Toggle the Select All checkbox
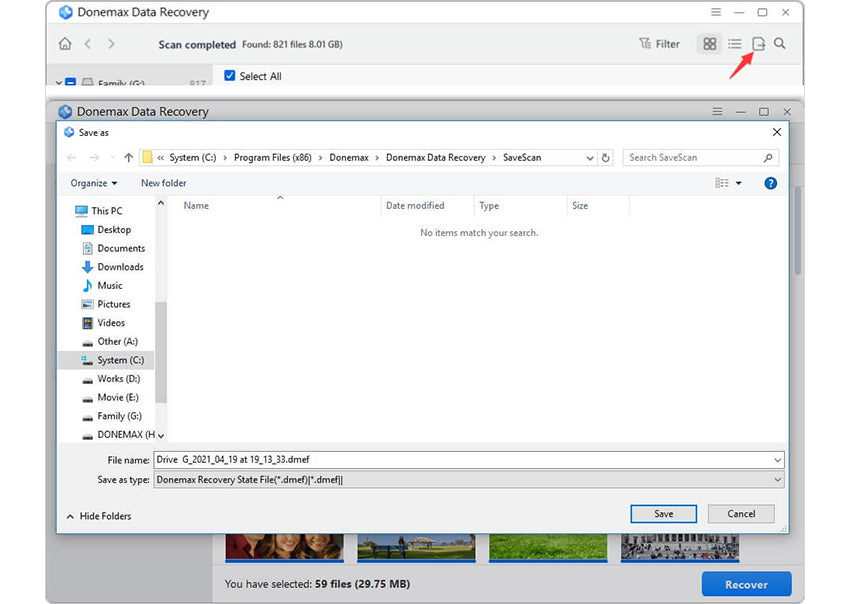The image size is (850, 604). coord(230,76)
